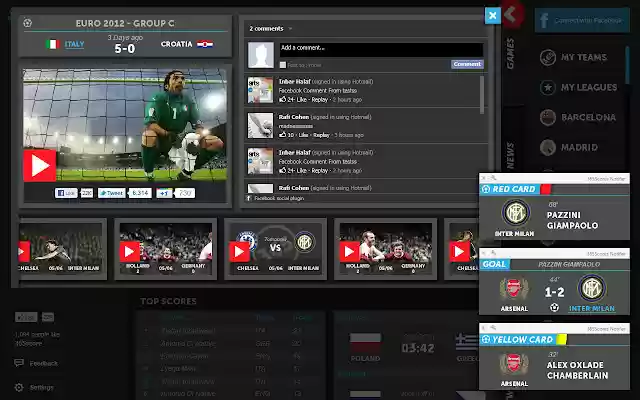This screenshot has height=400, width=640.
Task: Open wrench settings on the Yellow Card notification
Action: click(493, 329)
